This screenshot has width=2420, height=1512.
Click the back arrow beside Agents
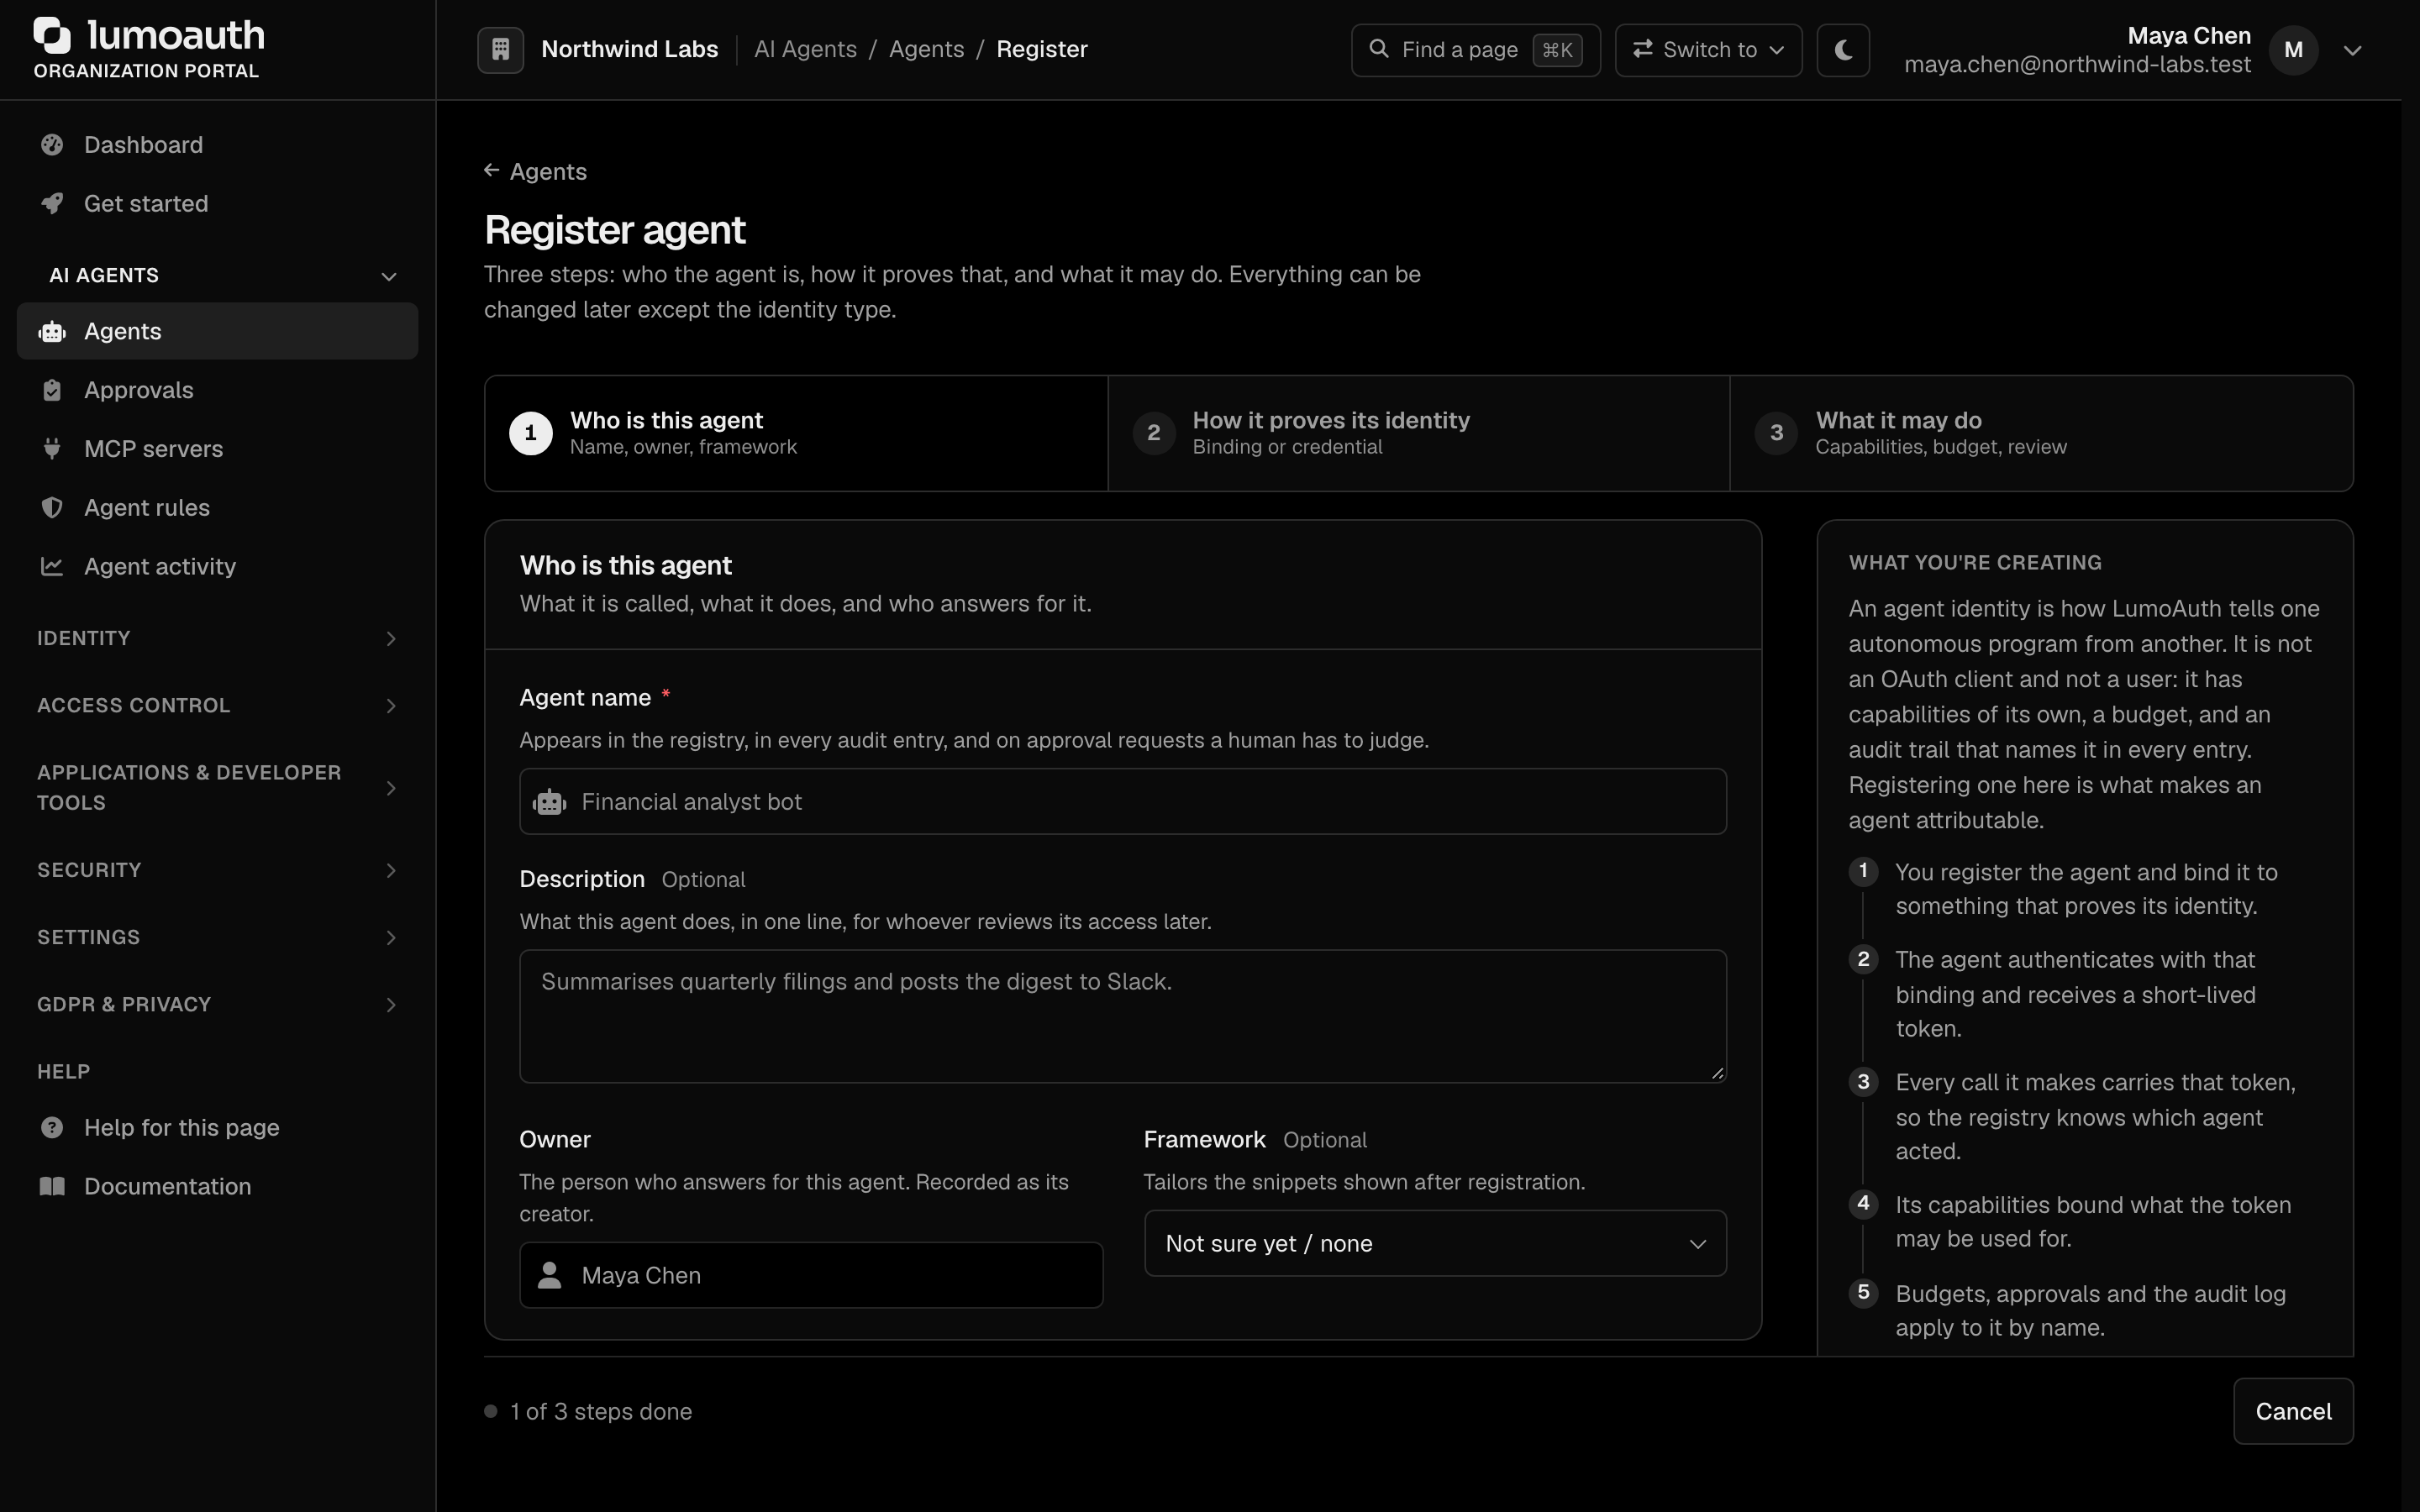click(492, 171)
